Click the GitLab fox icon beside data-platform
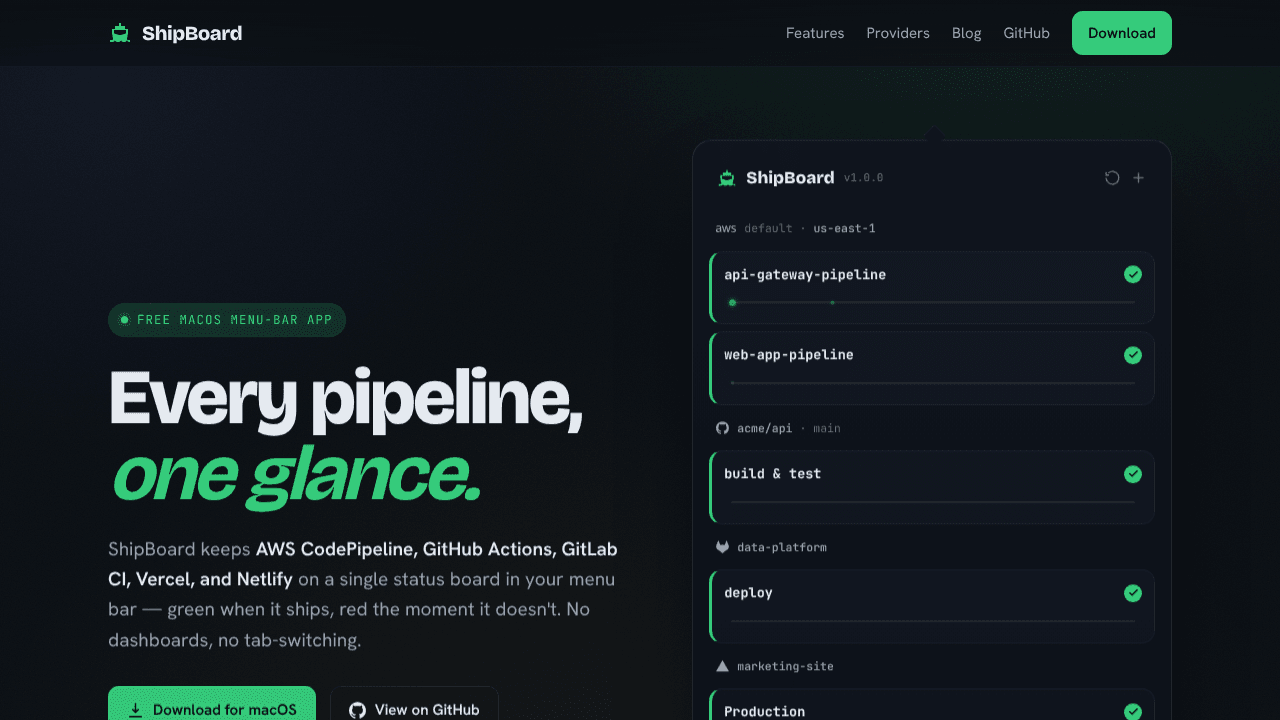This screenshot has width=1280, height=720. (x=722, y=547)
